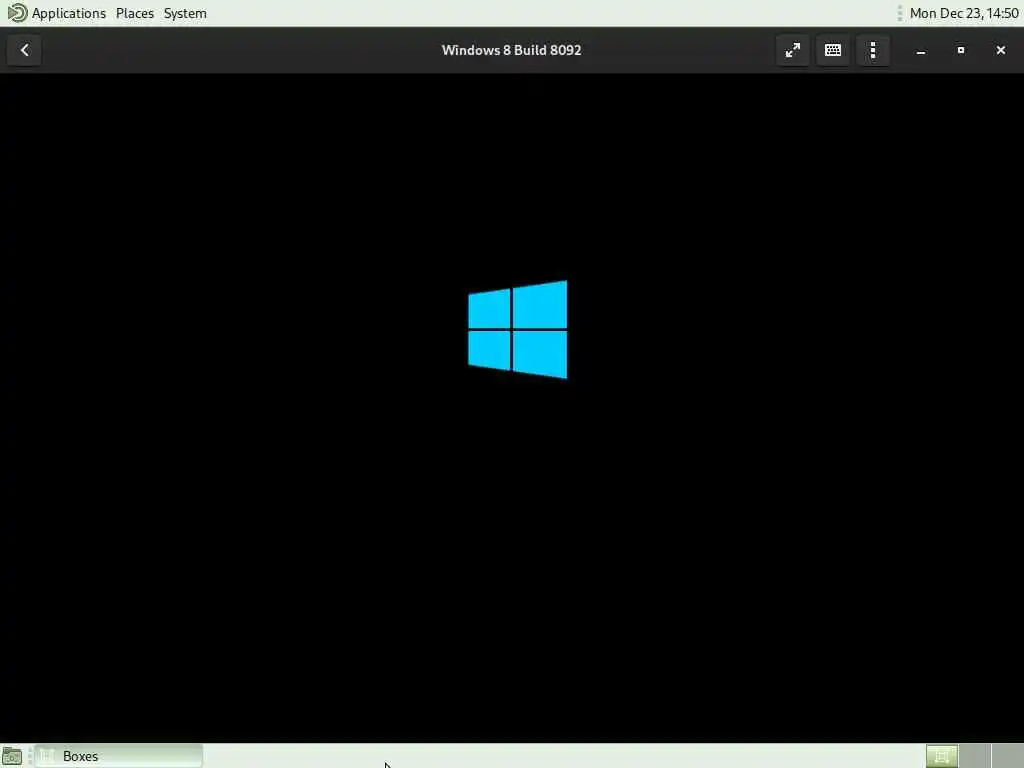
Task: Switch to the last workspace in switcher
Action: pyautogui.click(x=1007, y=756)
